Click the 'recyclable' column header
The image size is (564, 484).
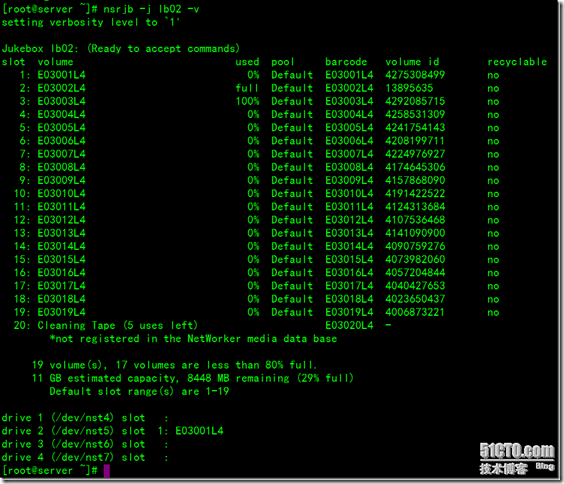pyautogui.click(x=517, y=62)
